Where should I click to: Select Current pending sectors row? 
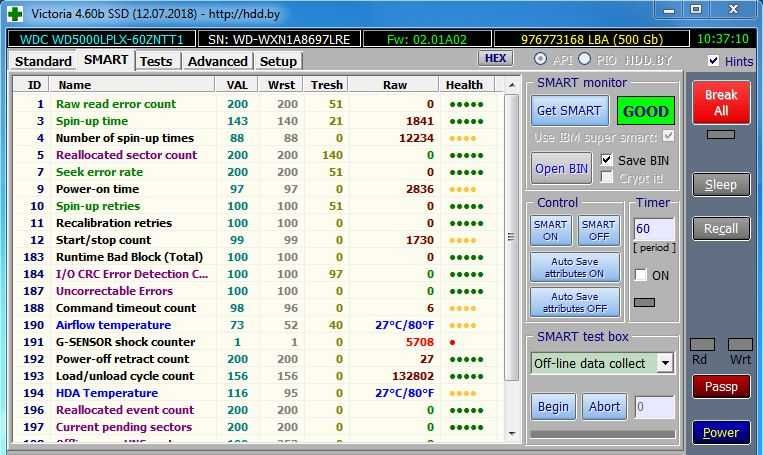point(258,427)
